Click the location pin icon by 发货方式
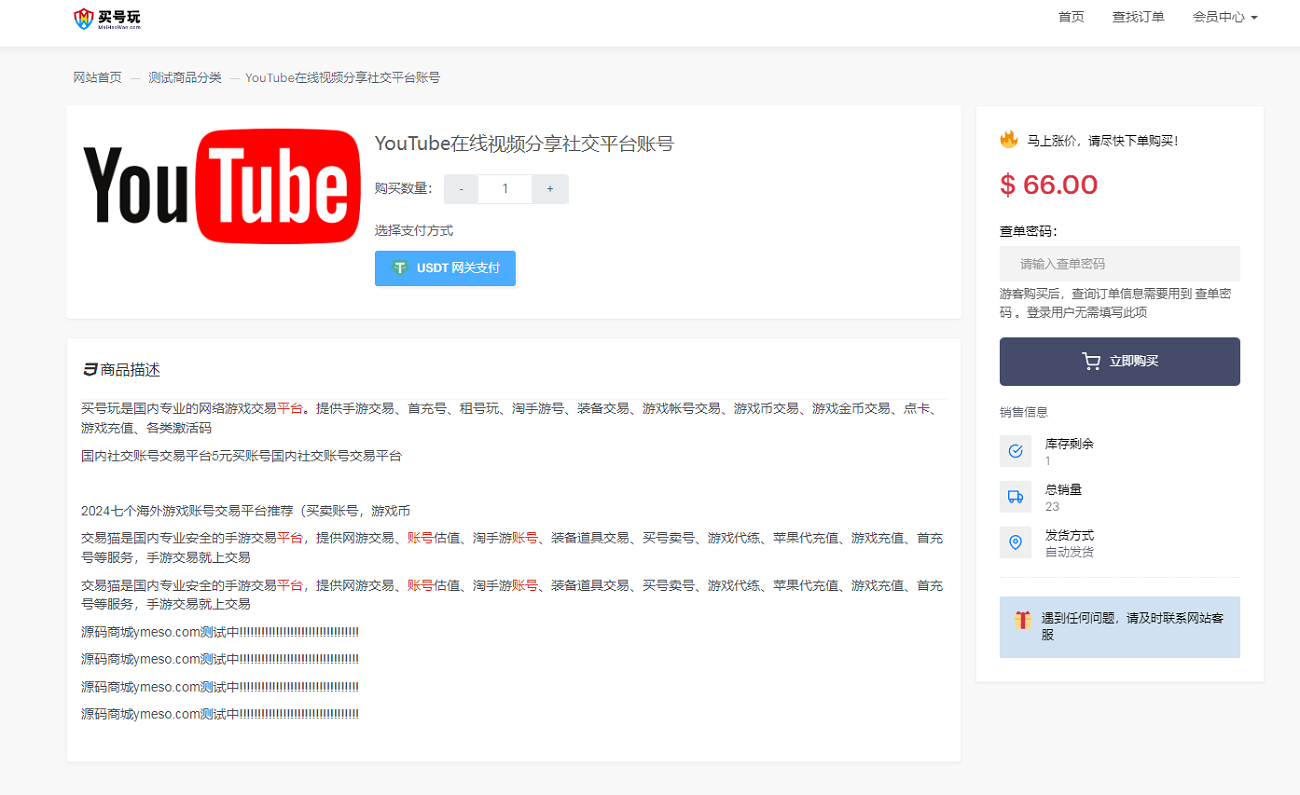Viewport: 1300px width, 795px height. click(x=1015, y=542)
